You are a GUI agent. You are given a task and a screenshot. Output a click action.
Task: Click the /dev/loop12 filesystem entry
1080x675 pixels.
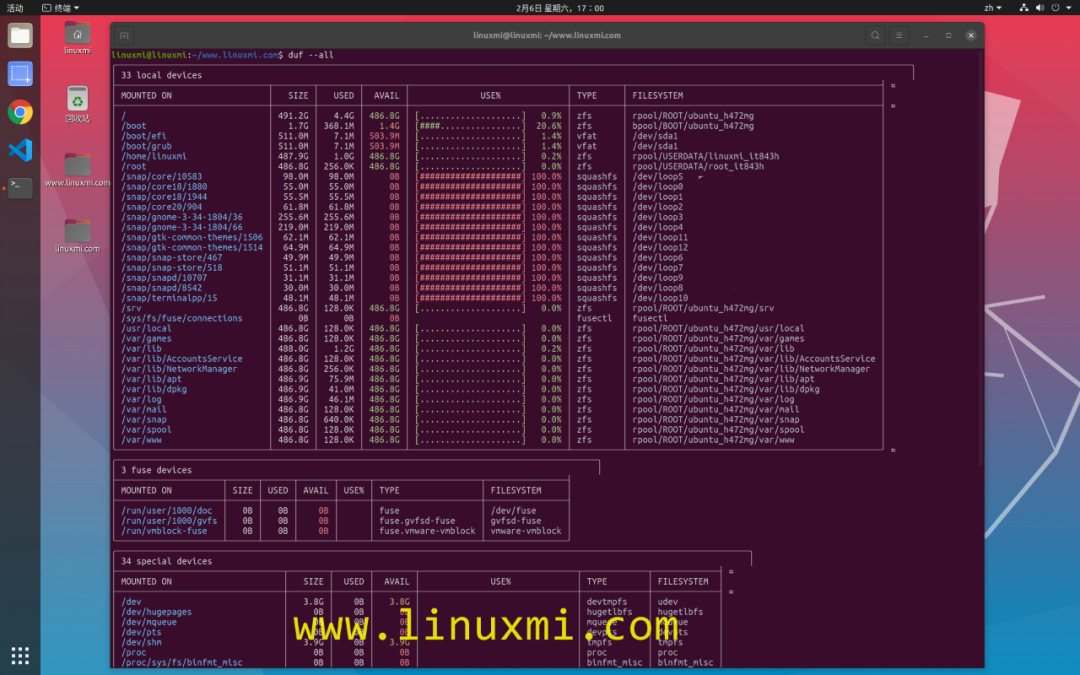660,247
